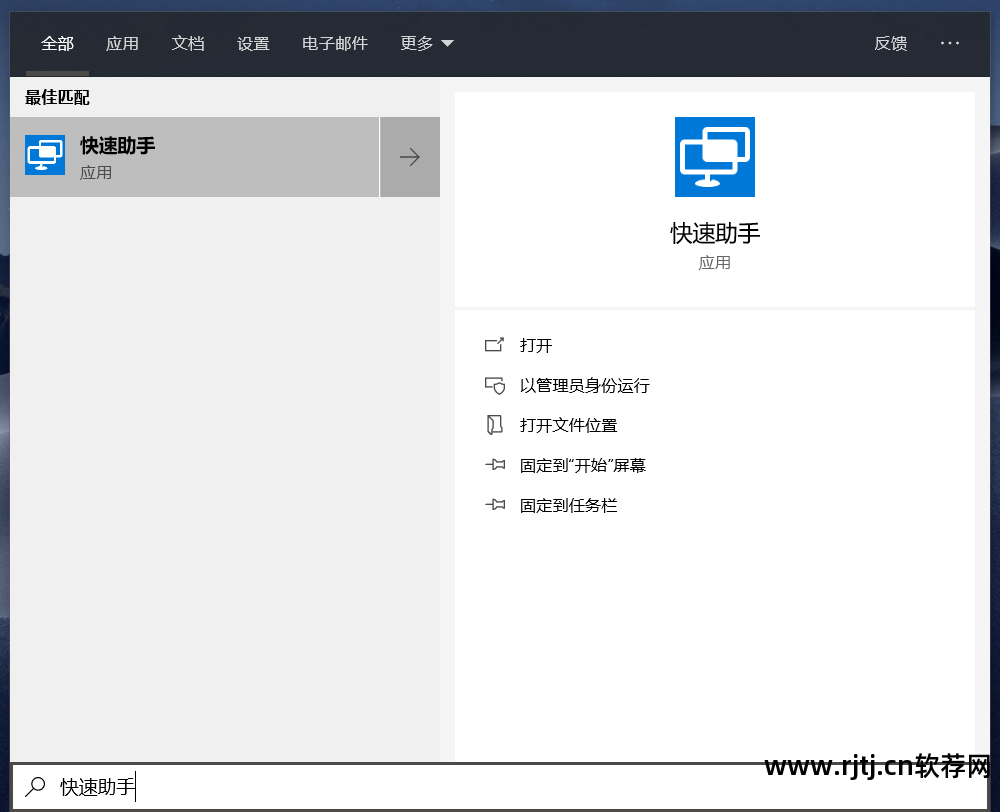This screenshot has height=812, width=1000.
Task: Expand the arrow next to 快速助手 result
Action: coord(410,157)
